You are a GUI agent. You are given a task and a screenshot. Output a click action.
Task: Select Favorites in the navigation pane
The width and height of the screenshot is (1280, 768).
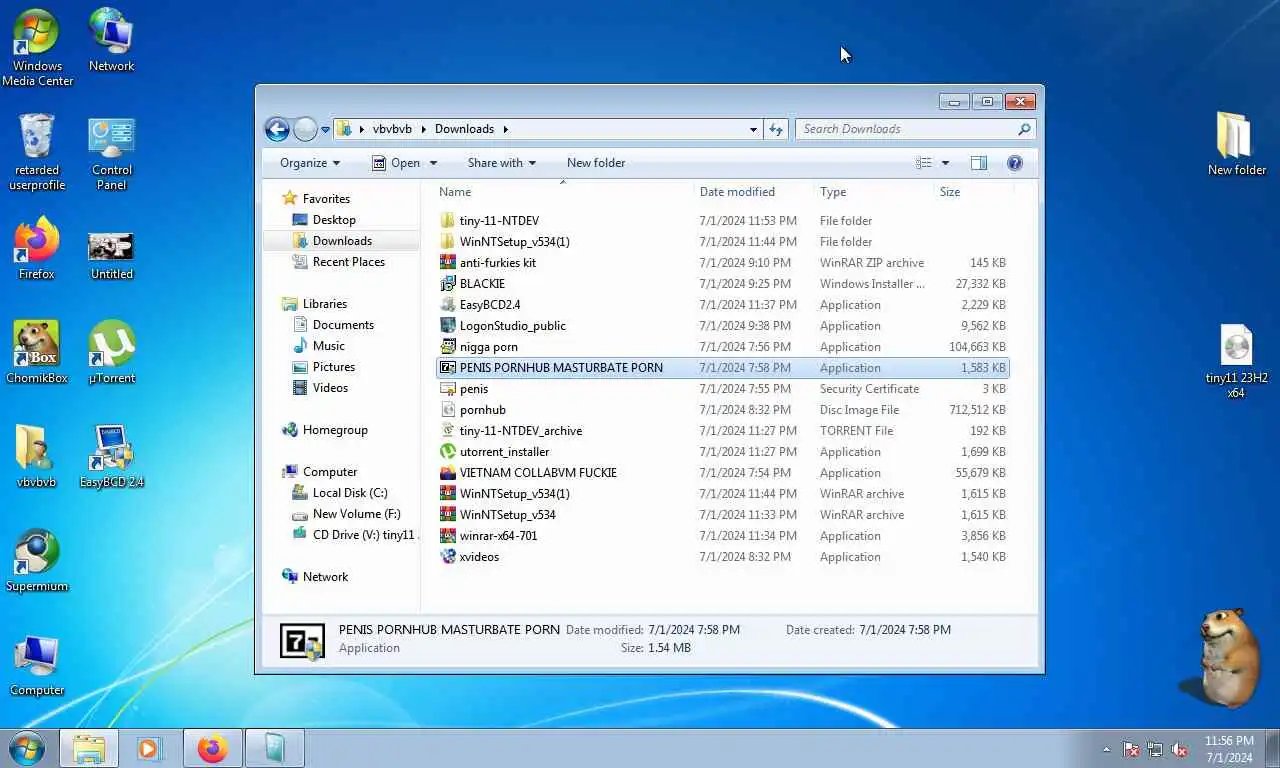coord(326,199)
